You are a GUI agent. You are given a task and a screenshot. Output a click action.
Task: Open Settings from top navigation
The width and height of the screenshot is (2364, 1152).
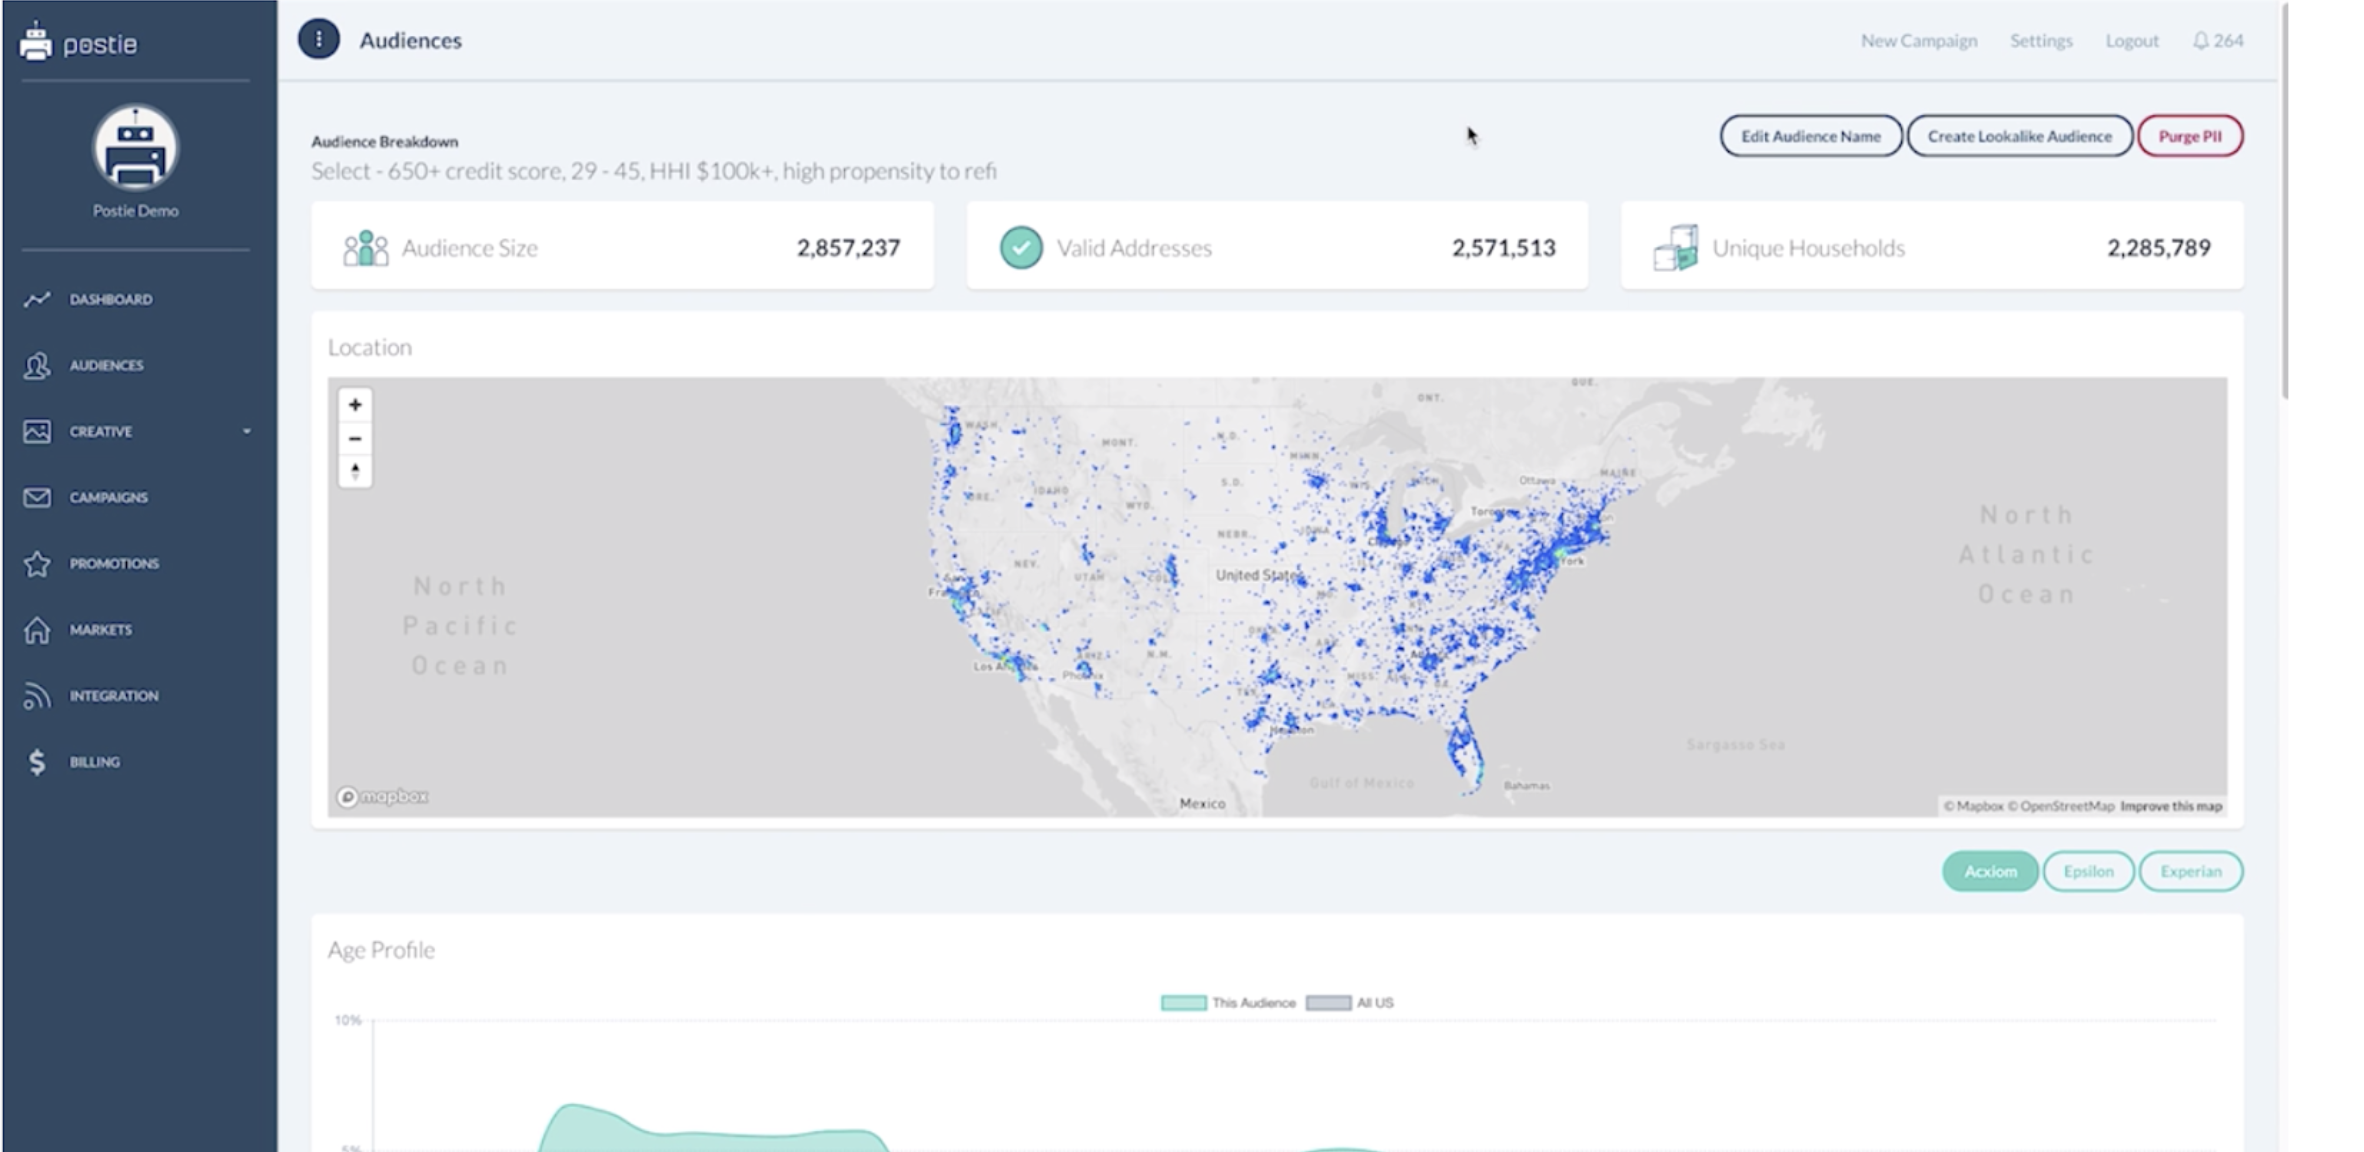2041,41
